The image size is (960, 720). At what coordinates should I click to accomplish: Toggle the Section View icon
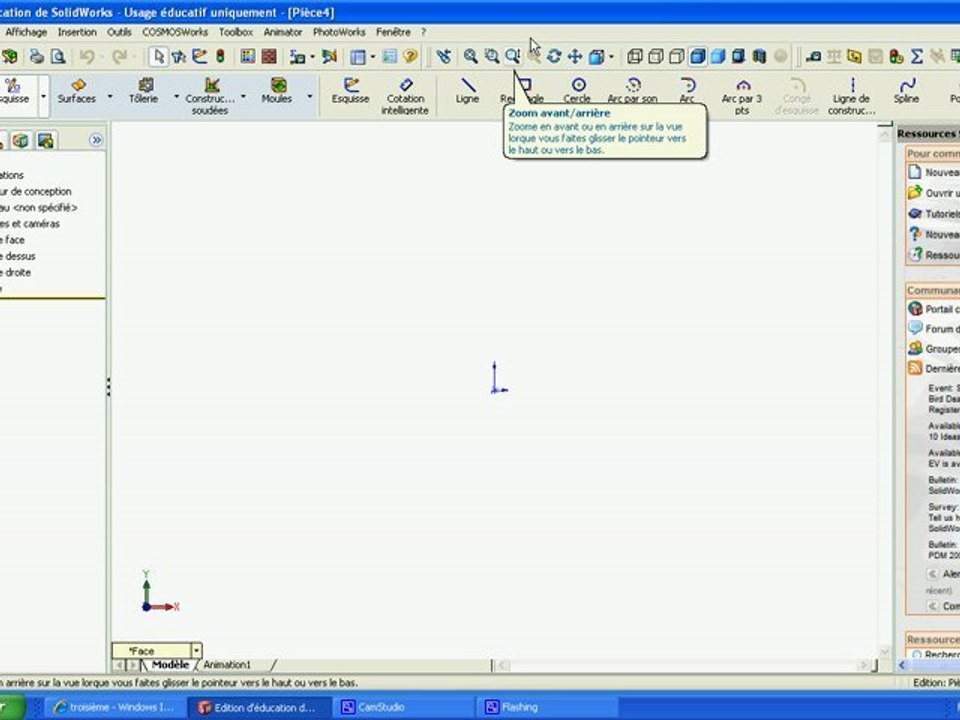pos(760,57)
